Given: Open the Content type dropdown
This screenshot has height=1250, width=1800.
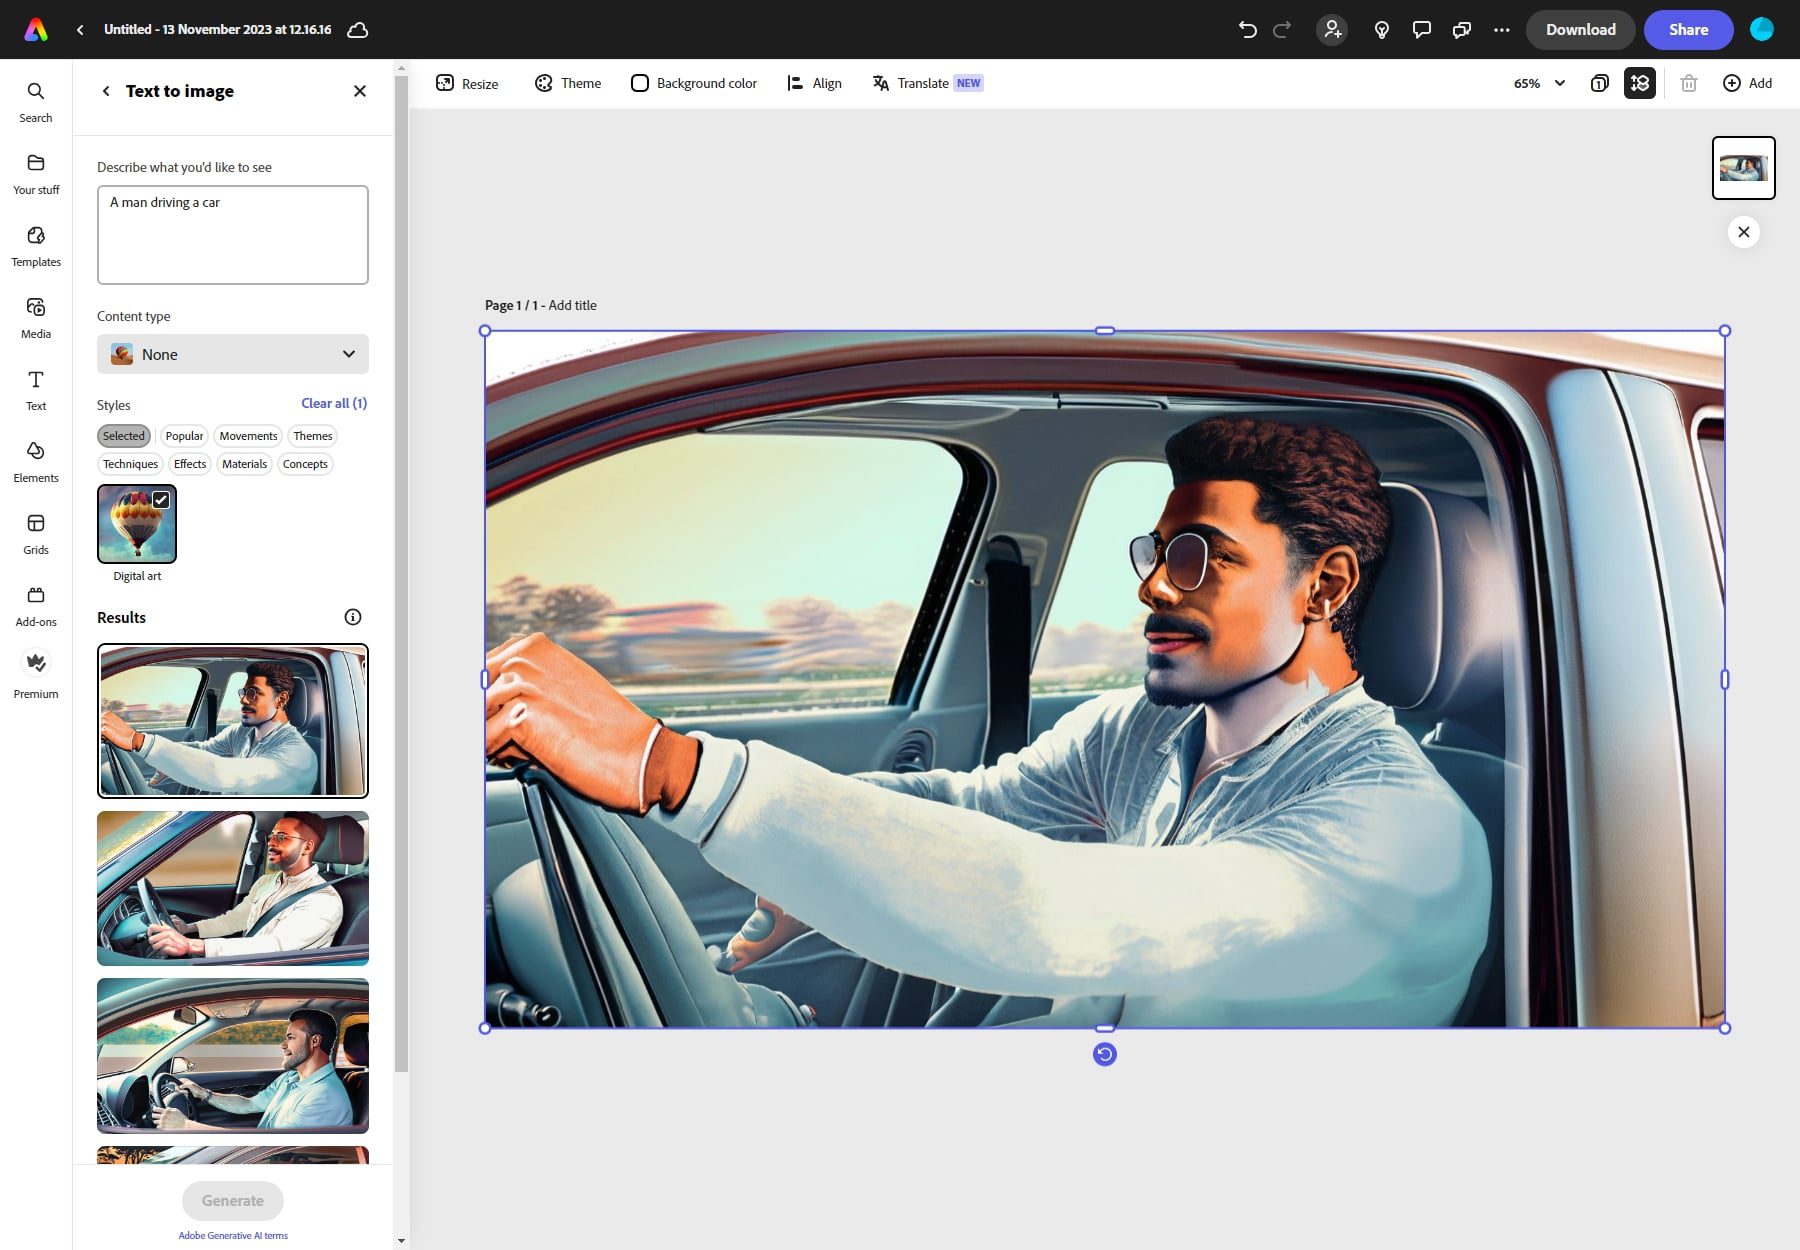Looking at the screenshot, I should coord(232,354).
